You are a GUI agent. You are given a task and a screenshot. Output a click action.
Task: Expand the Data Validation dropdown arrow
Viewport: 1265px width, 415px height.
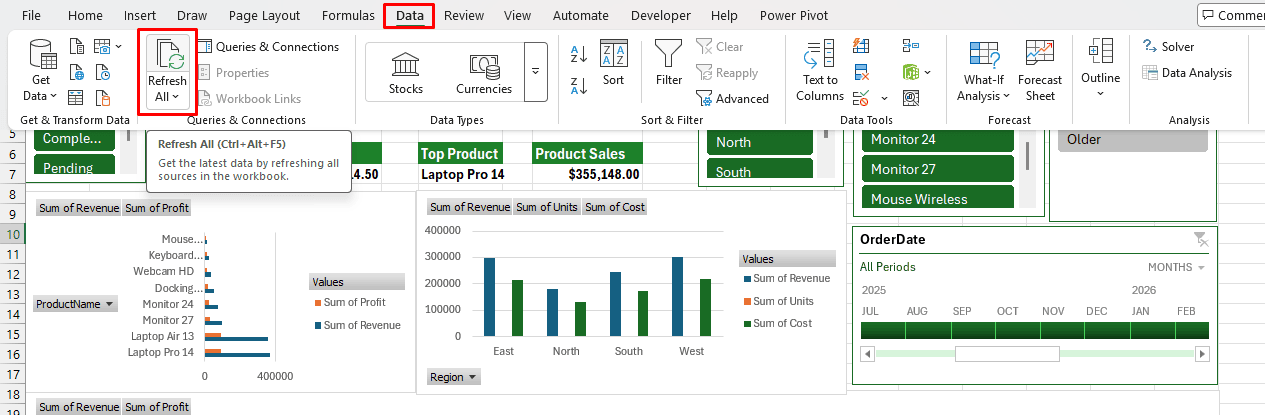click(884, 98)
